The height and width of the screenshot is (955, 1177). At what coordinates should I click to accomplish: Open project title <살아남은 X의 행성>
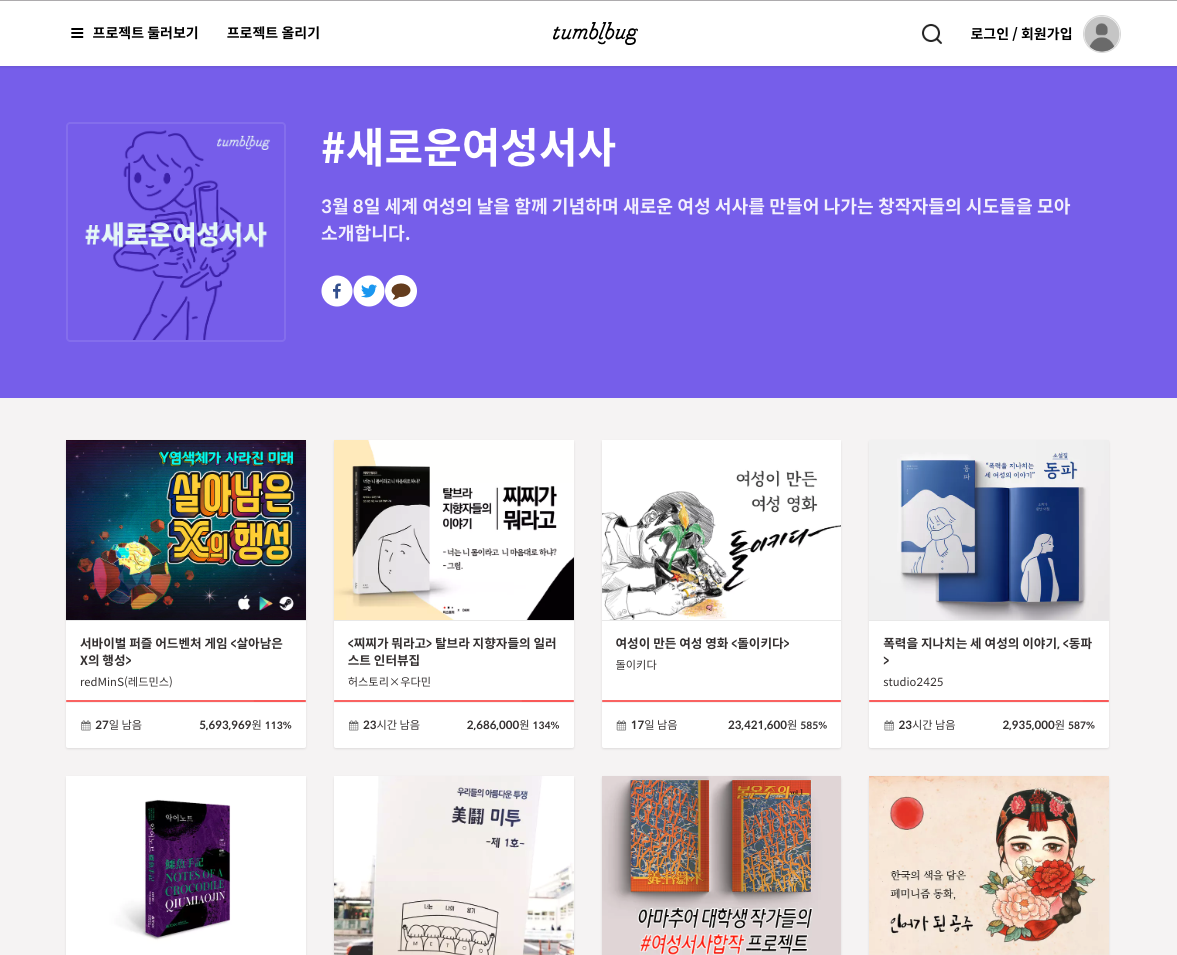[x=182, y=652]
